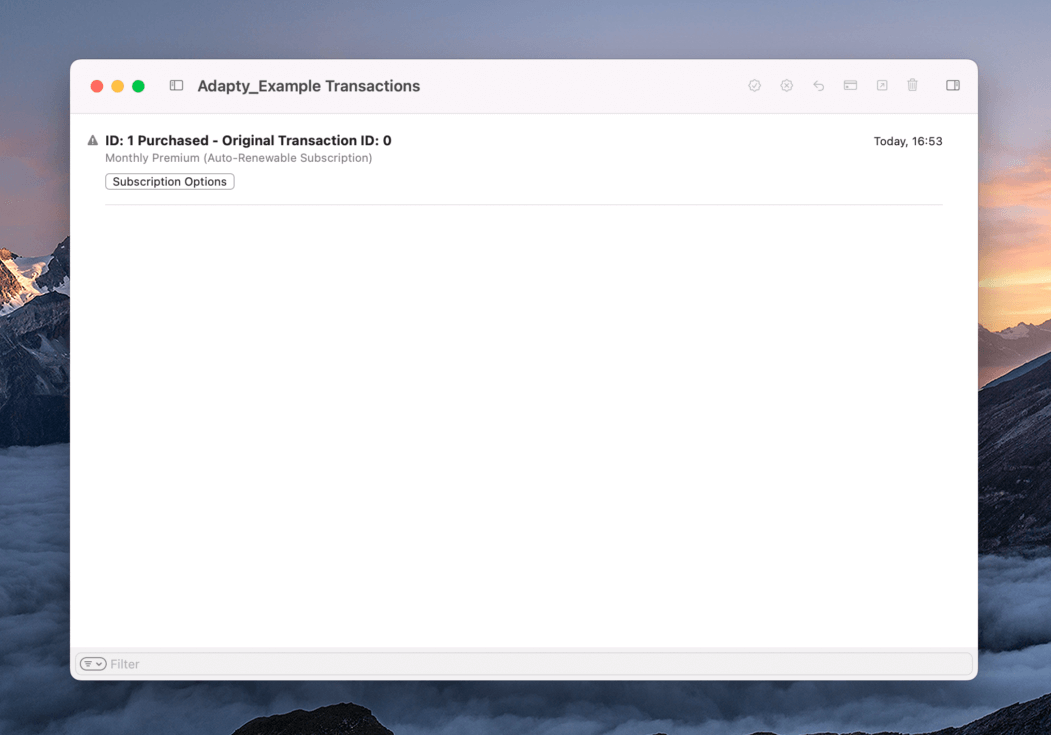
Task: Click the warning triangle beside ID: 1
Action: point(93,141)
